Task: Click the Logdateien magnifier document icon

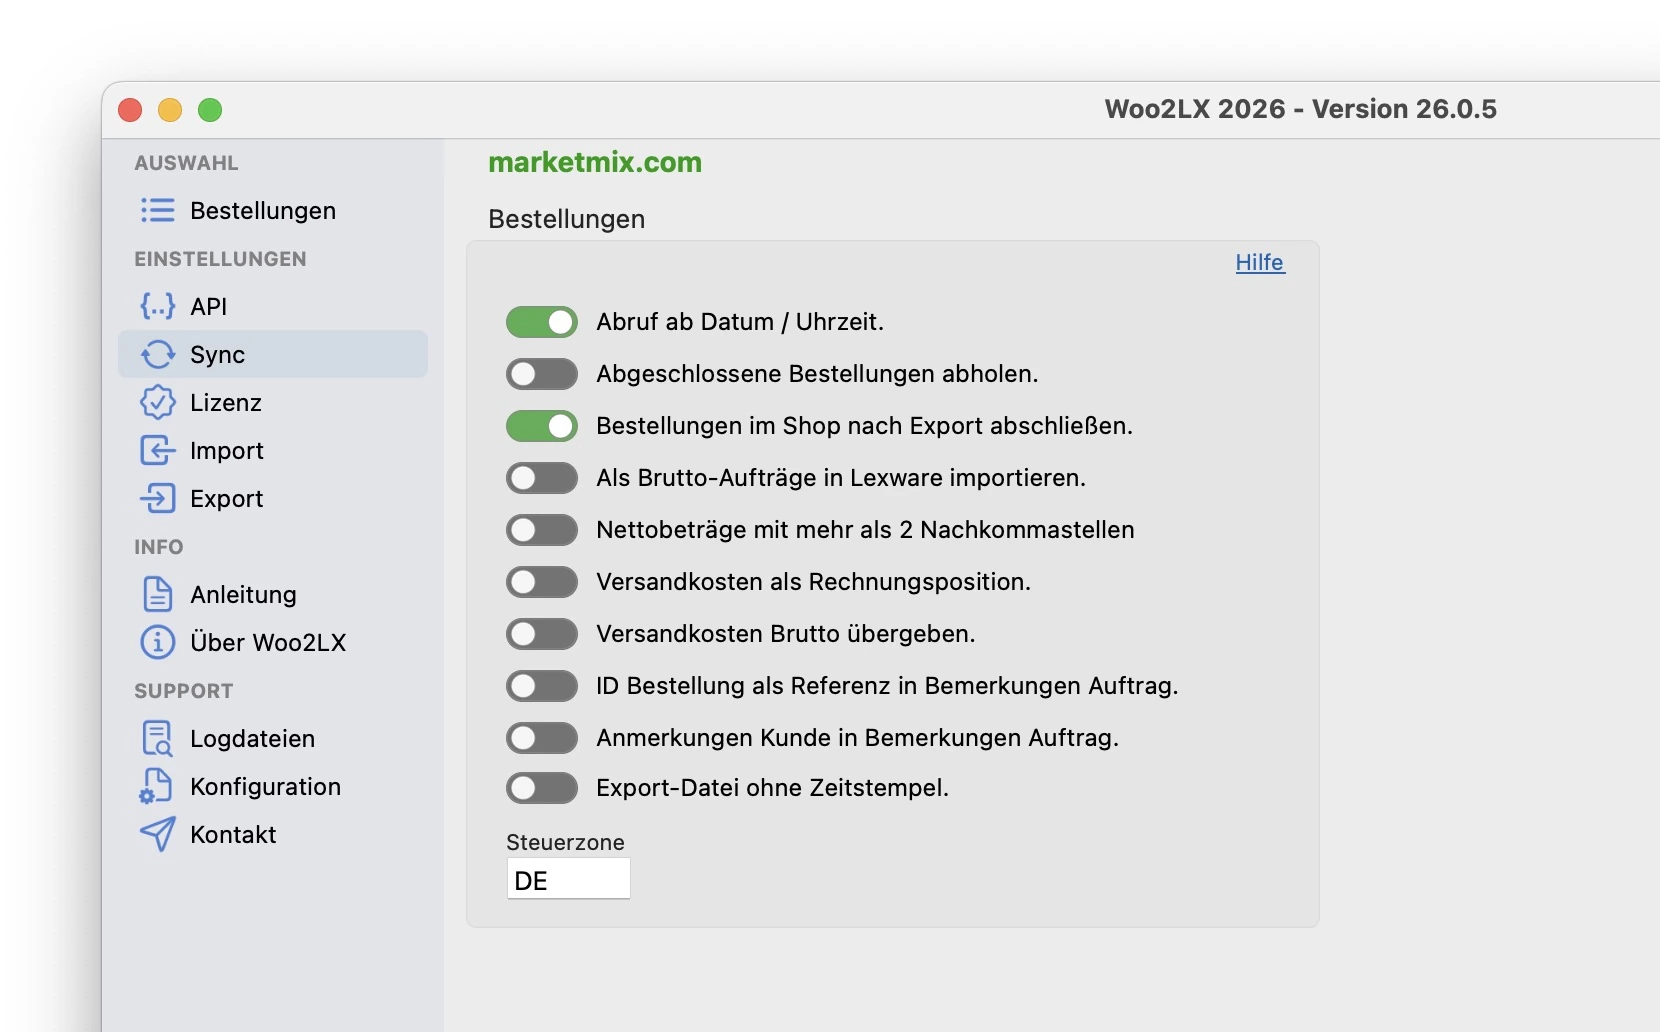Action: click(x=157, y=738)
